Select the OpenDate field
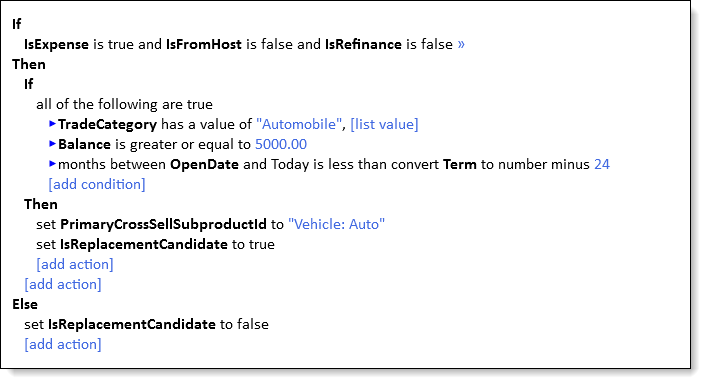 pyautogui.click(x=204, y=164)
